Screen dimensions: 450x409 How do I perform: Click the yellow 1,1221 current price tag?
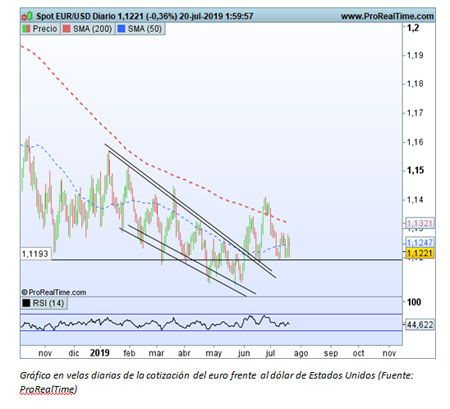[x=420, y=253]
